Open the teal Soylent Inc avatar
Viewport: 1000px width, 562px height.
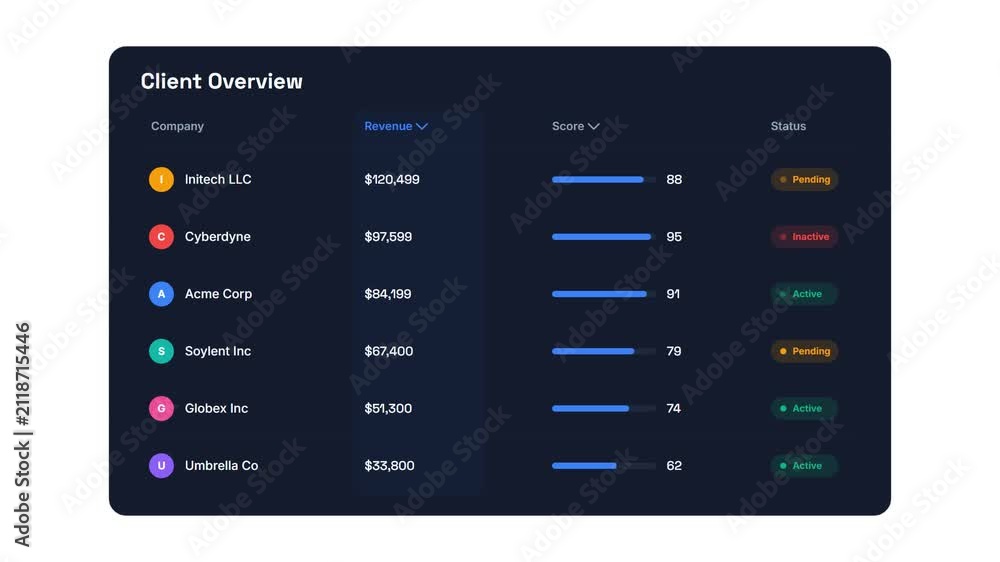161,351
